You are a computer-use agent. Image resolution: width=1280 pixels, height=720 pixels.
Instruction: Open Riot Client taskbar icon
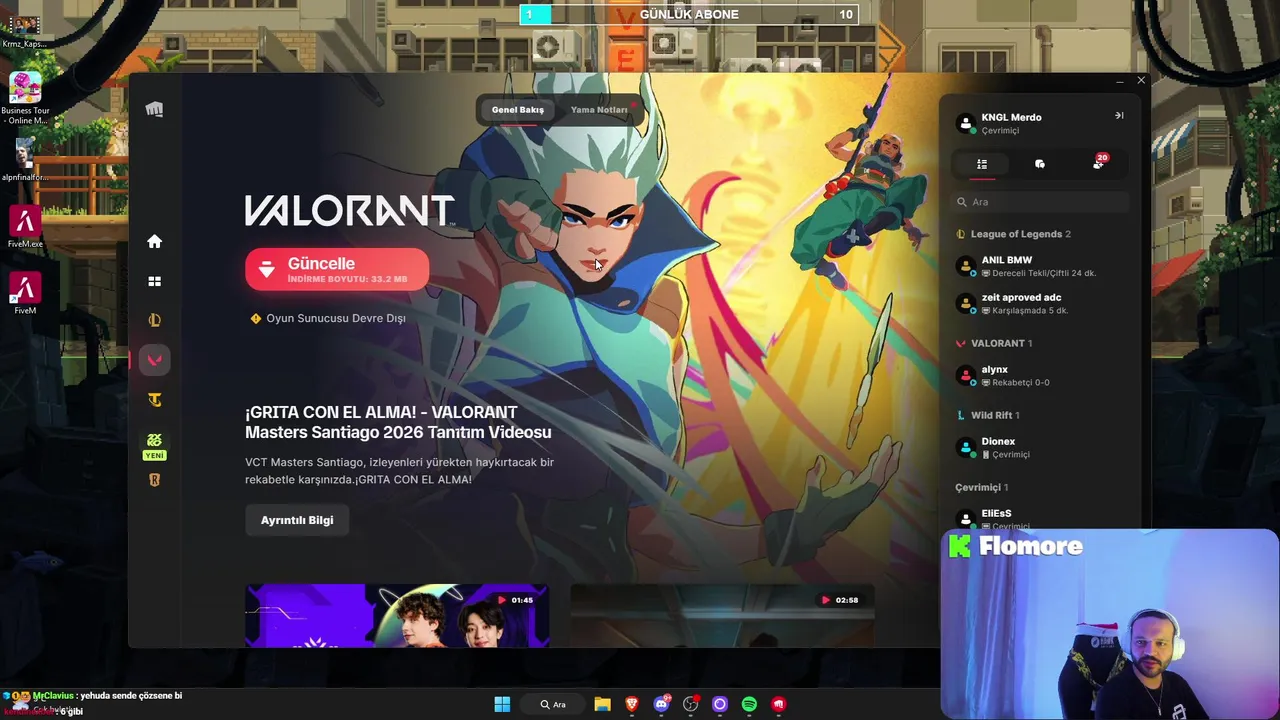pos(778,704)
